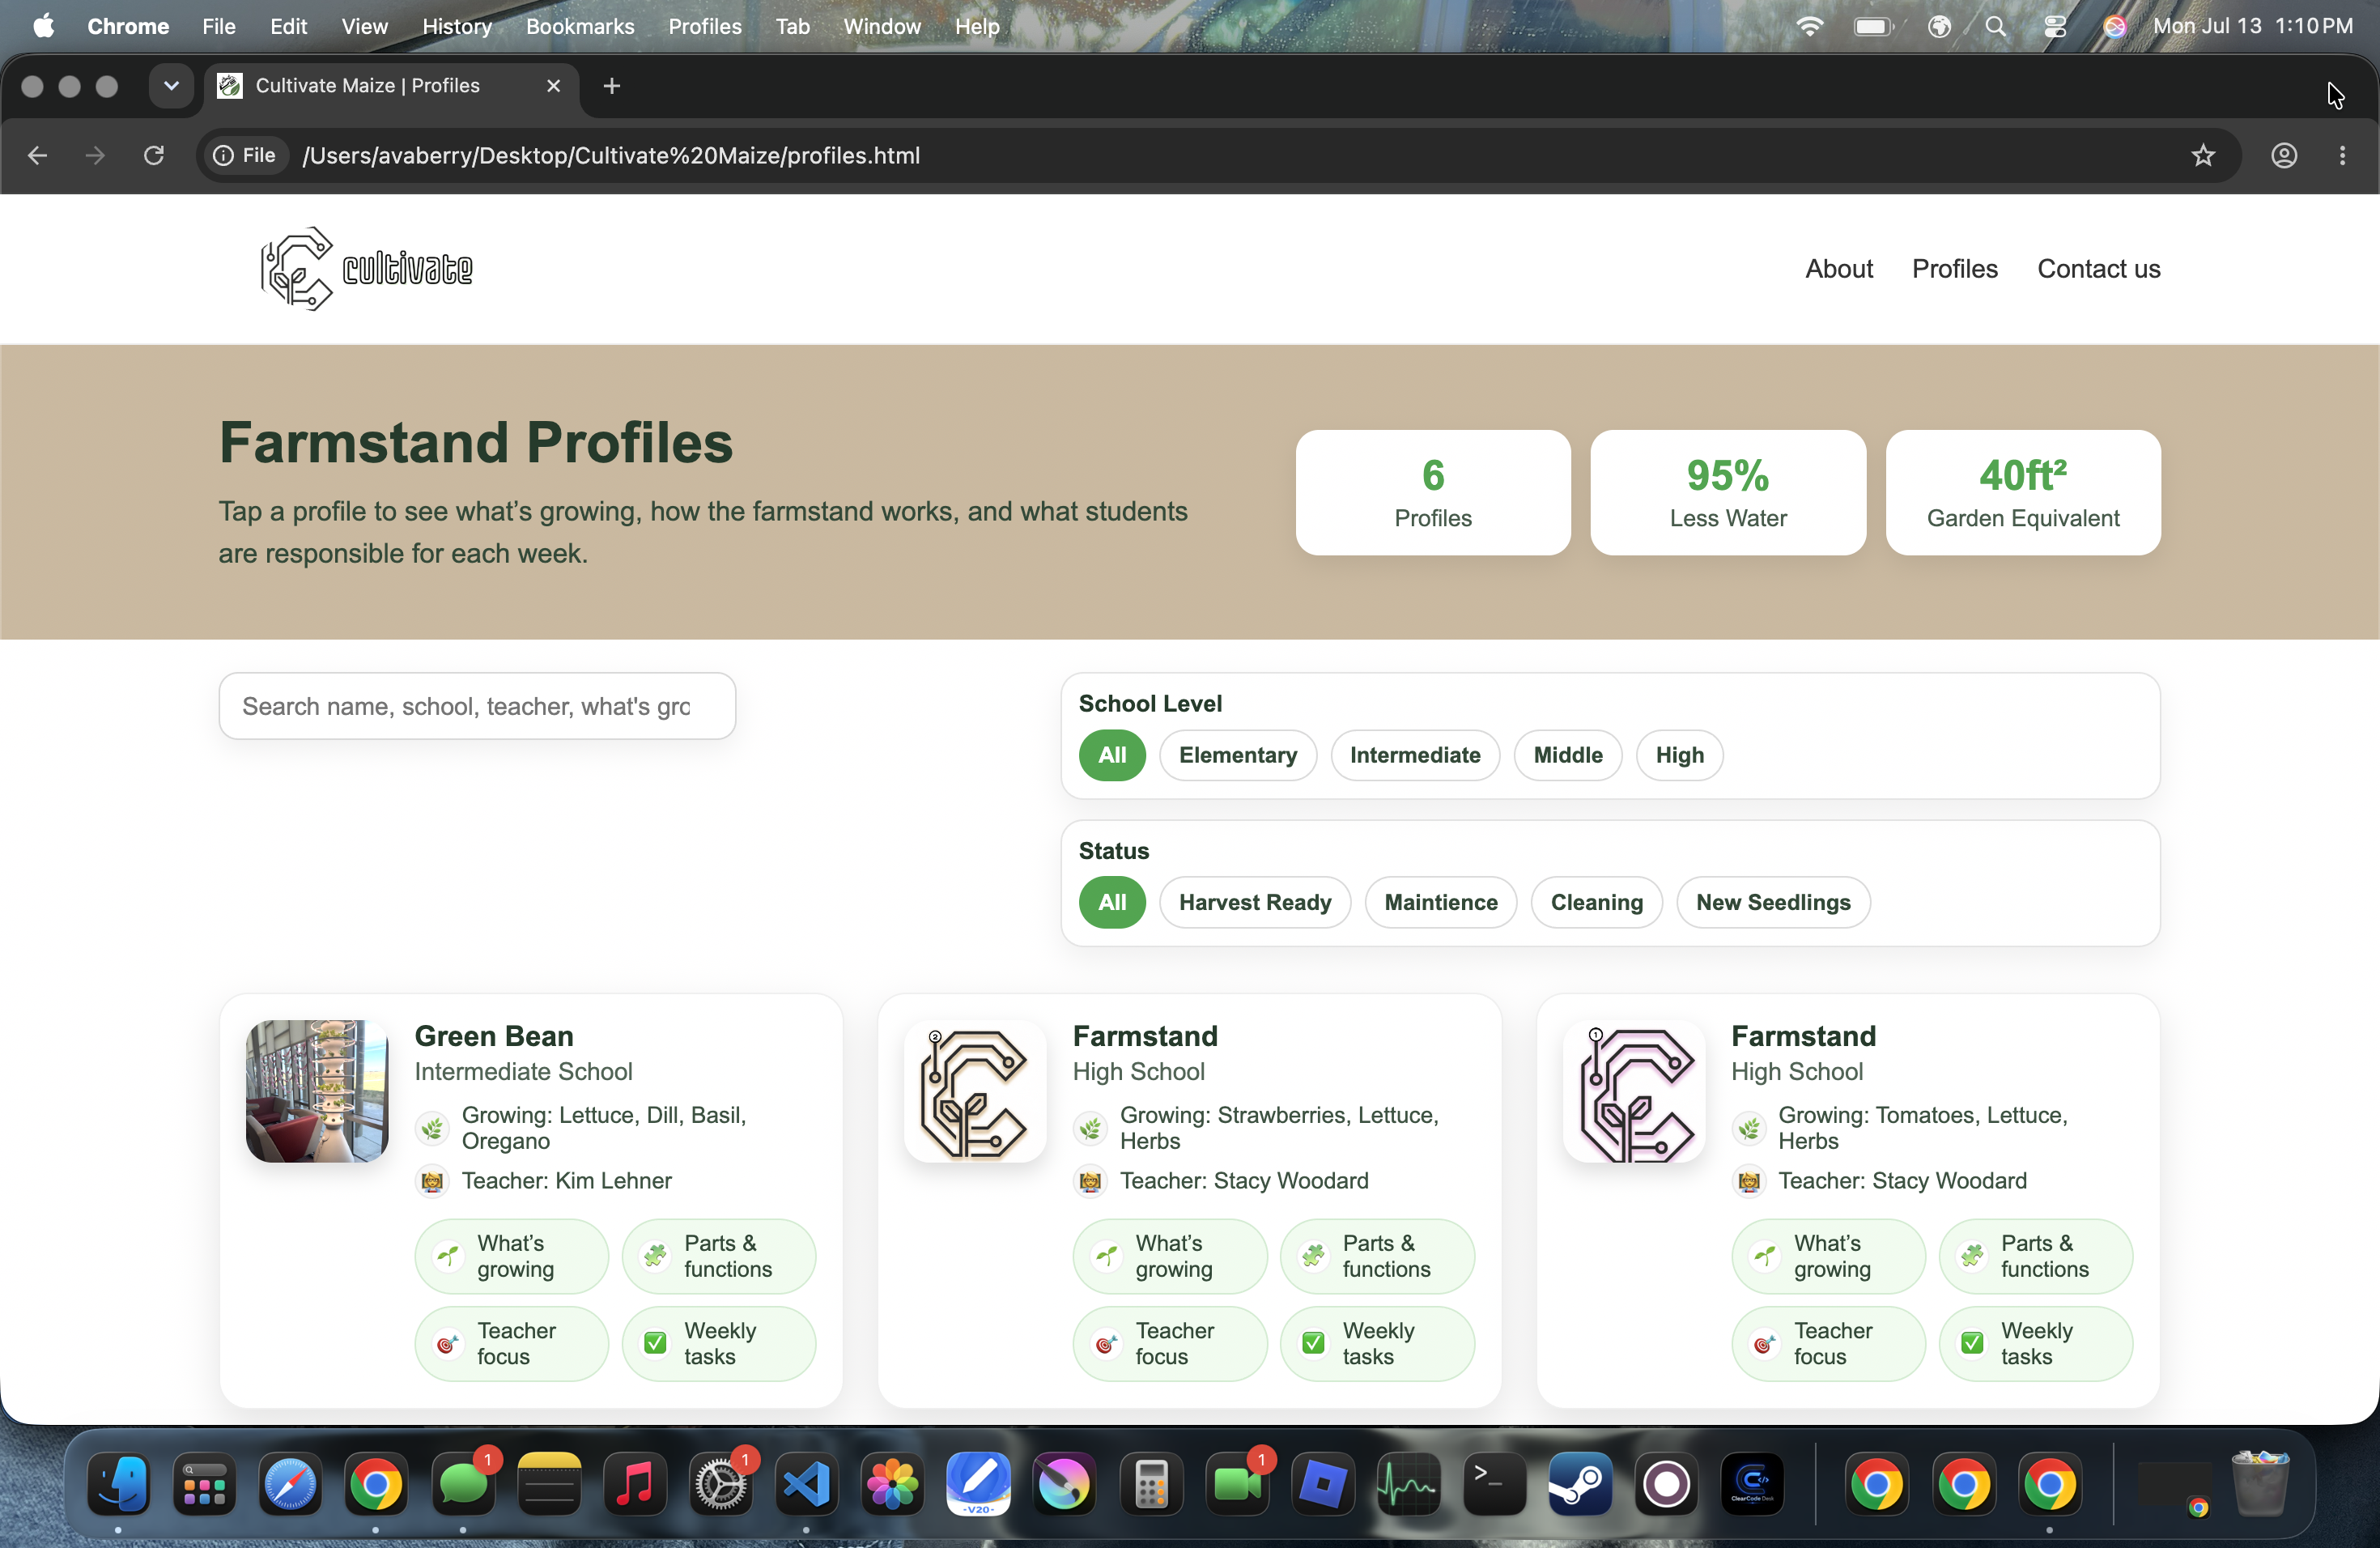Click the 95% Less Water stat card

point(1727,492)
